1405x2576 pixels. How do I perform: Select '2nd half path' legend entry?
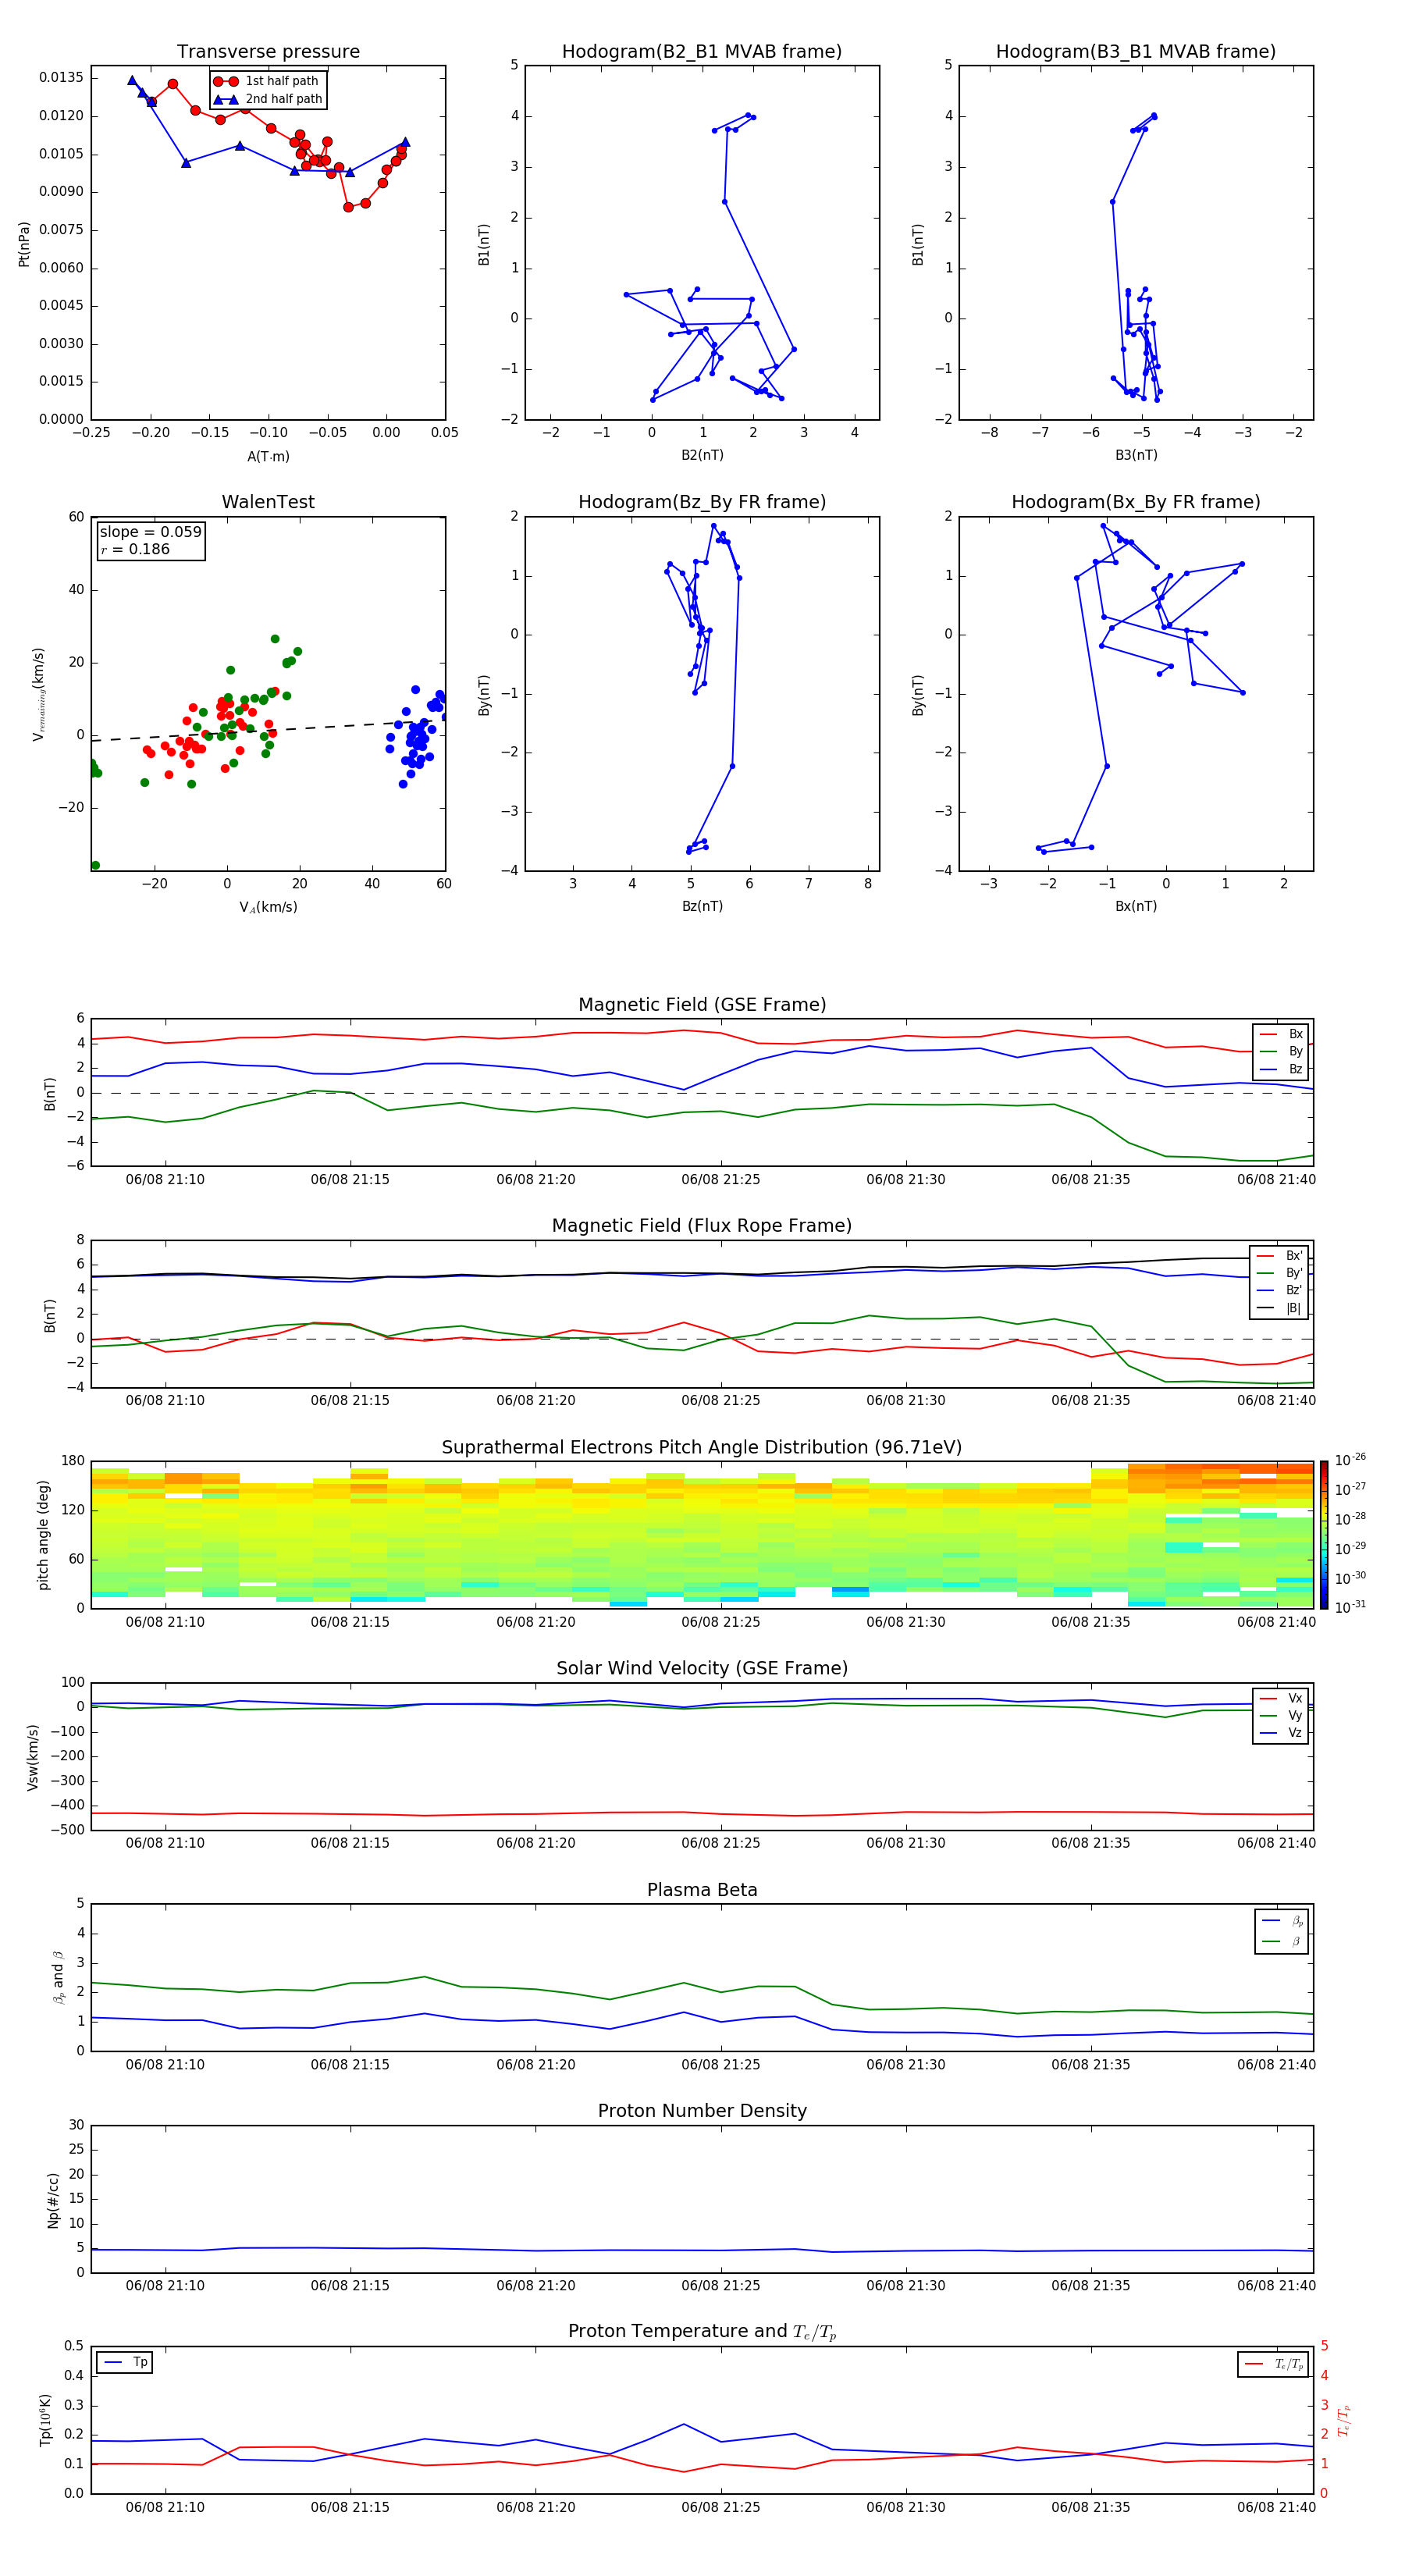pyautogui.click(x=269, y=99)
